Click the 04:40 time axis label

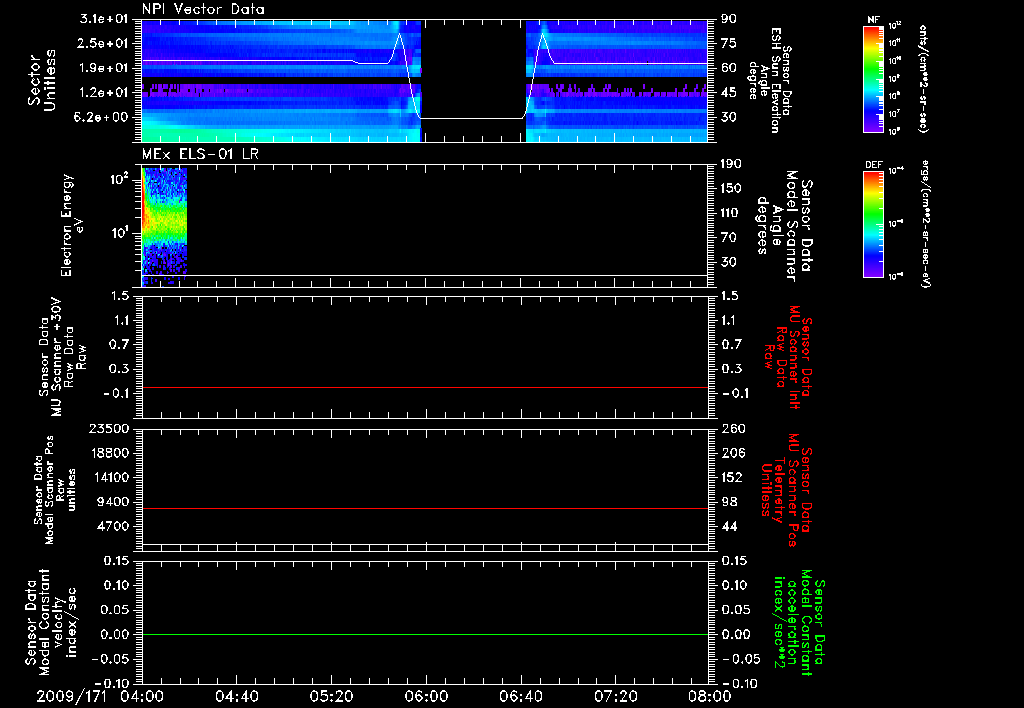tap(236, 696)
